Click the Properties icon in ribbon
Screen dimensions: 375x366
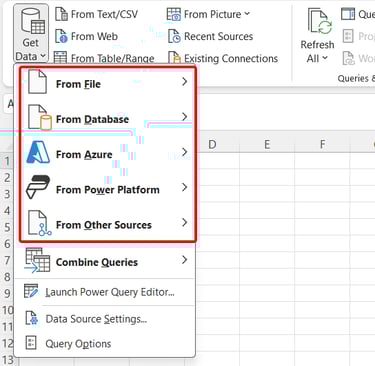[x=348, y=36]
